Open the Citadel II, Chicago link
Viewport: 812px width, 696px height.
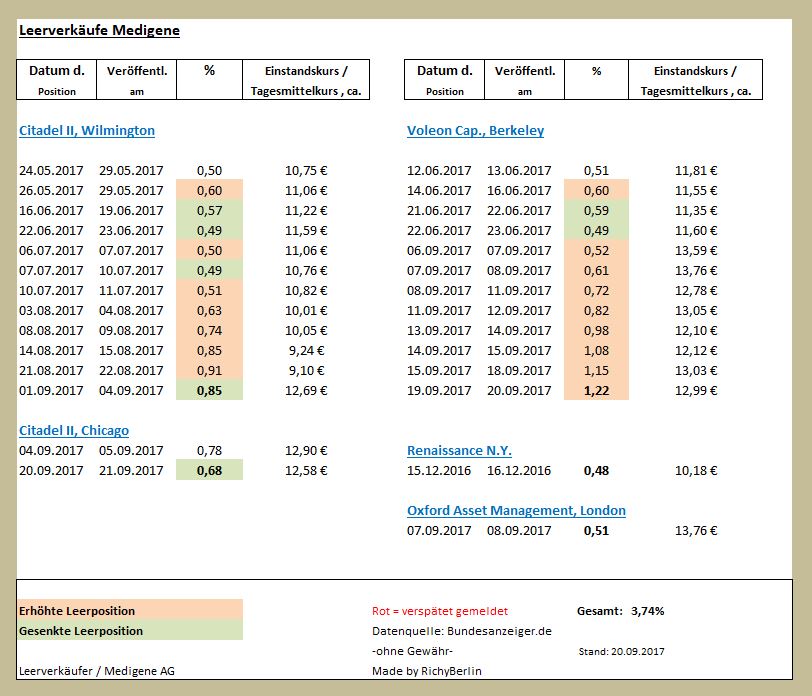coord(73,430)
